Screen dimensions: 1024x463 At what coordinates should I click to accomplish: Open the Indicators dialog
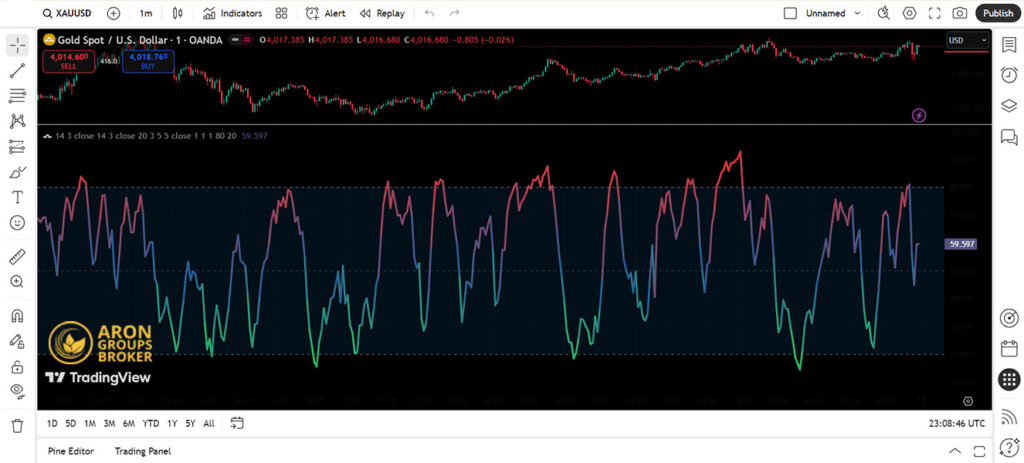click(x=232, y=13)
